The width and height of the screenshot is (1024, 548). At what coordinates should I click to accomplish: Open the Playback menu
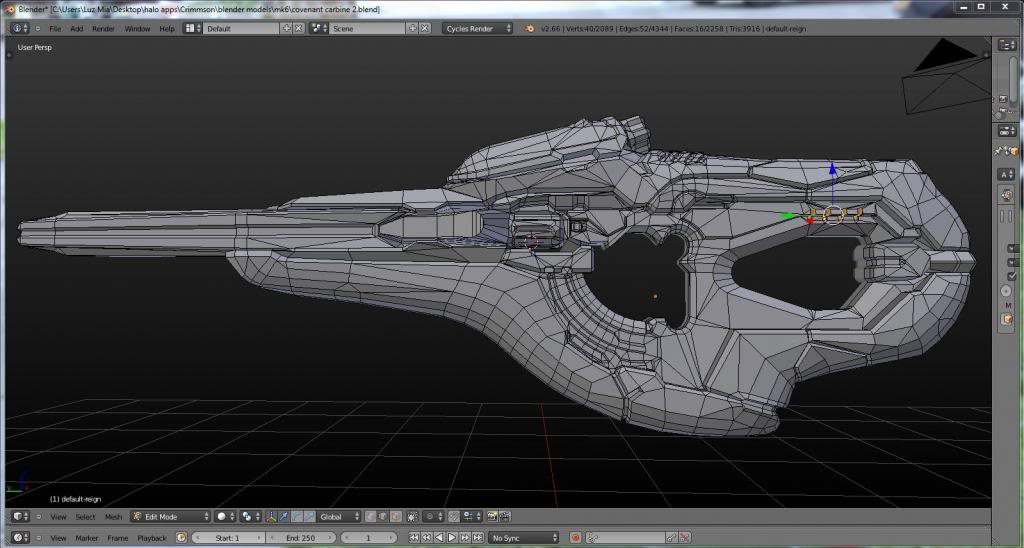point(152,538)
